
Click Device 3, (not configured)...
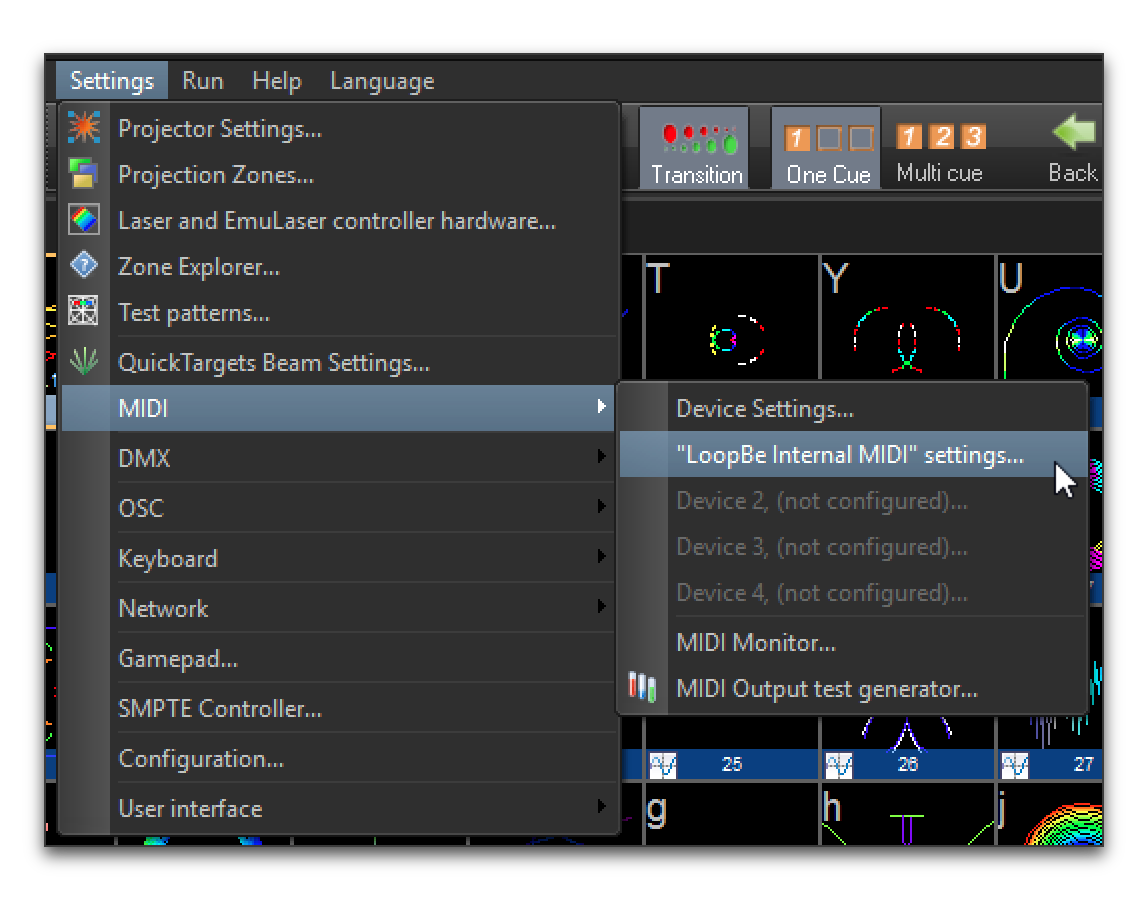[x=853, y=547]
